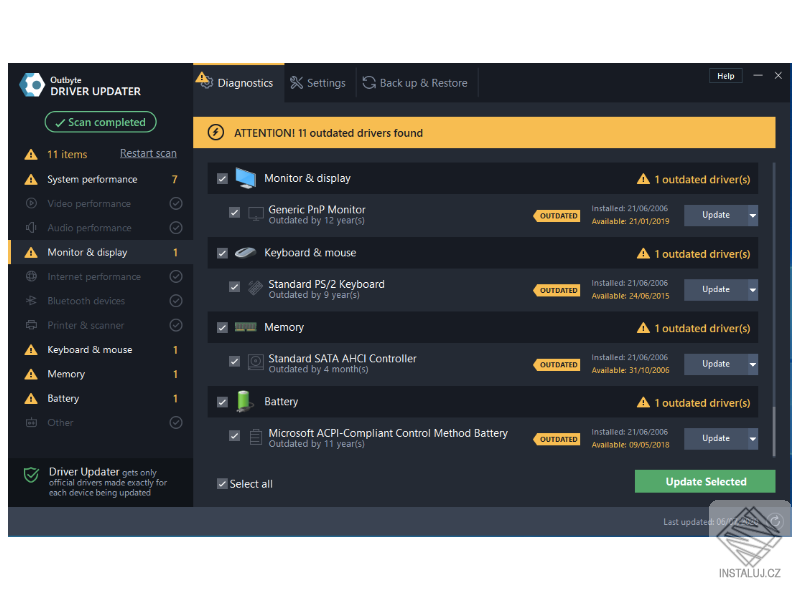Click System performance warning triangle icon
Screen dimensions: 800x600
31,179
